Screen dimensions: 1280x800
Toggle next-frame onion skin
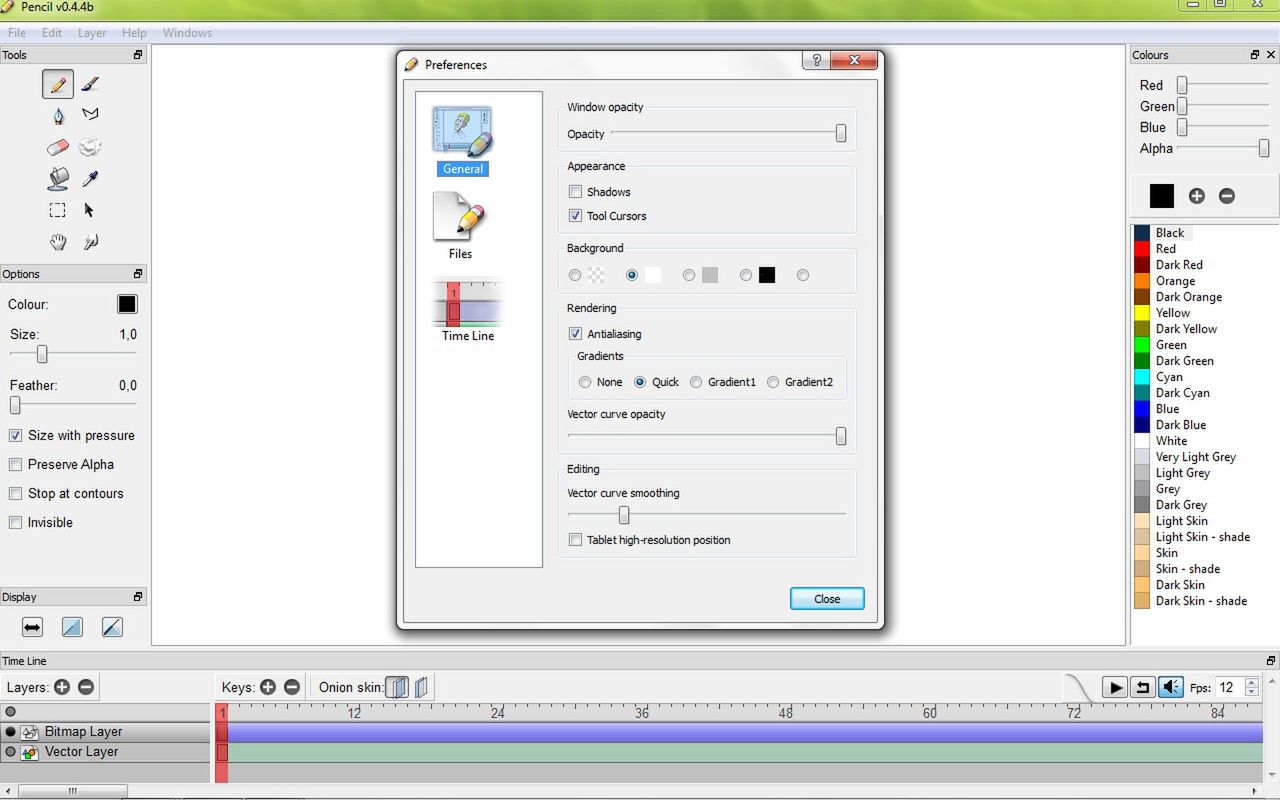[422, 687]
